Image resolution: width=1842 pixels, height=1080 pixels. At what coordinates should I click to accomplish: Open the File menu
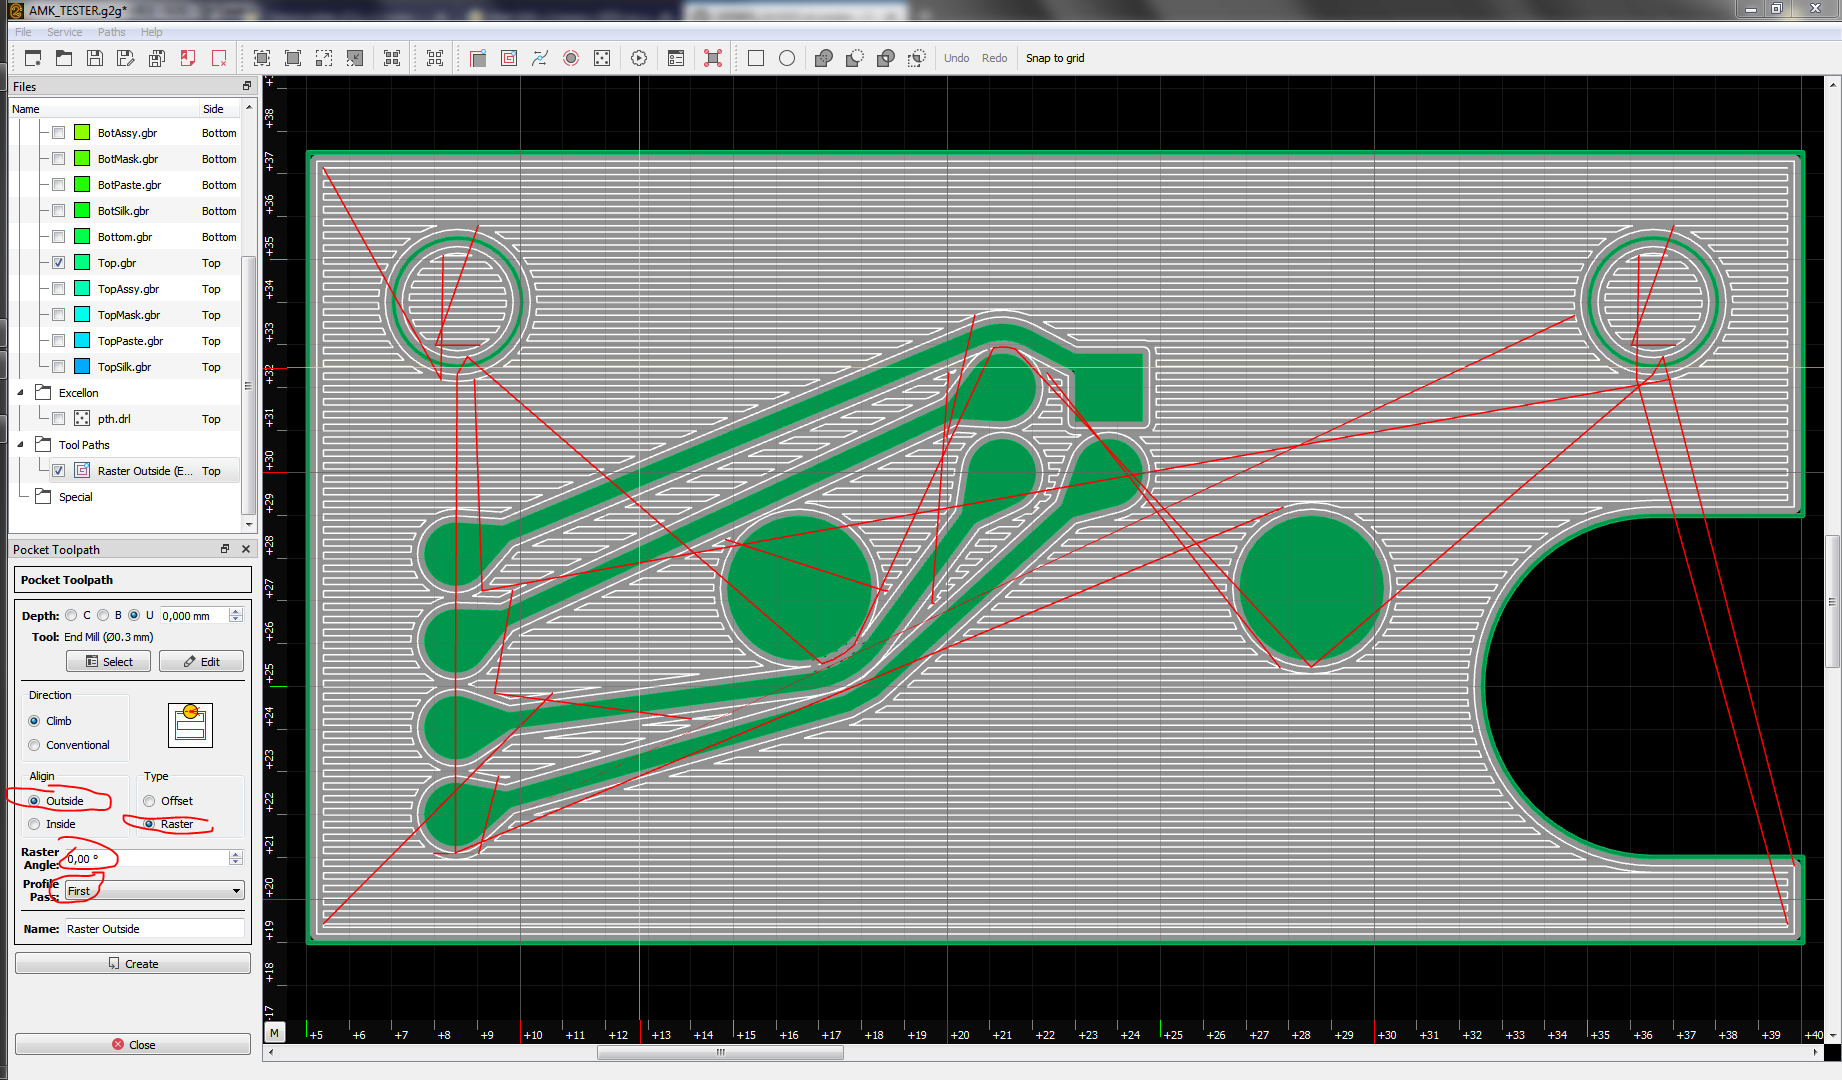(x=23, y=32)
